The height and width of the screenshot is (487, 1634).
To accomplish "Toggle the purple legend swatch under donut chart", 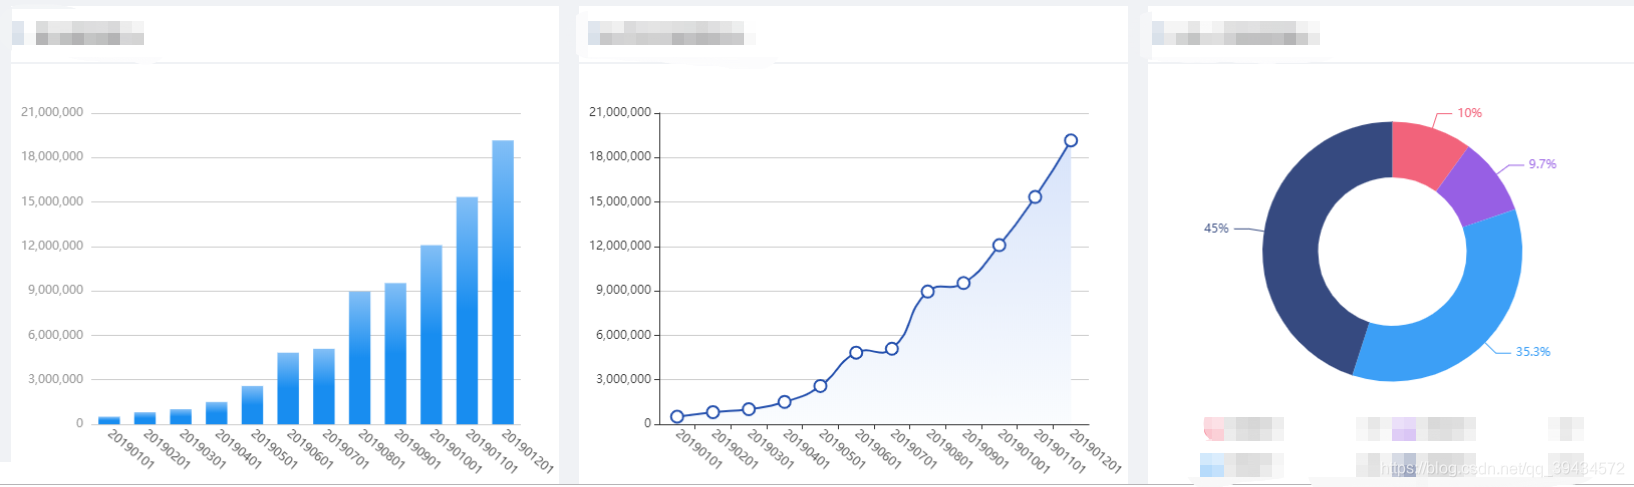I will (1404, 429).
